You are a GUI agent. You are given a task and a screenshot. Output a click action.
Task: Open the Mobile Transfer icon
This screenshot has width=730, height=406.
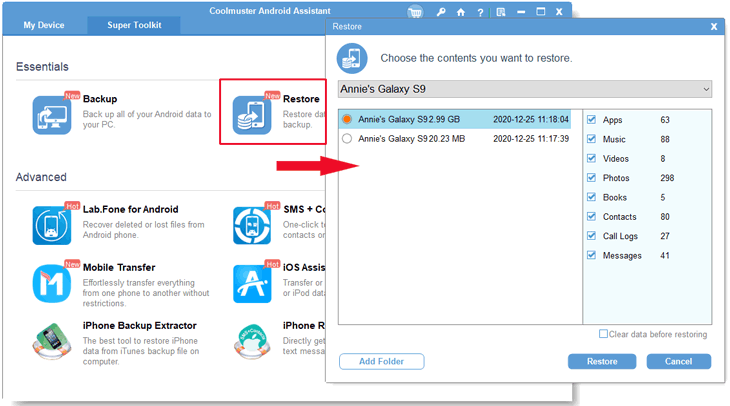click(52, 283)
